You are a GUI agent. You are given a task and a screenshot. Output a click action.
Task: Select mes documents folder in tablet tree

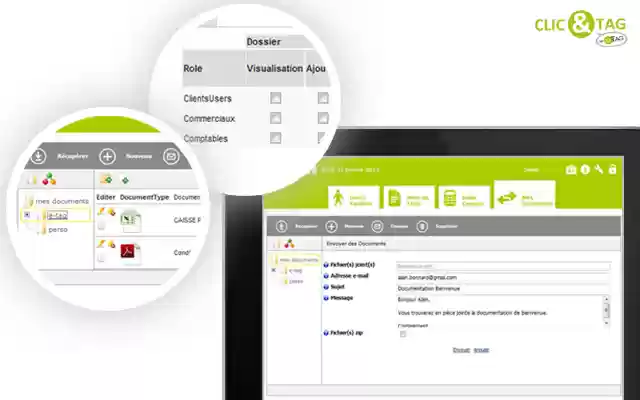[298, 260]
